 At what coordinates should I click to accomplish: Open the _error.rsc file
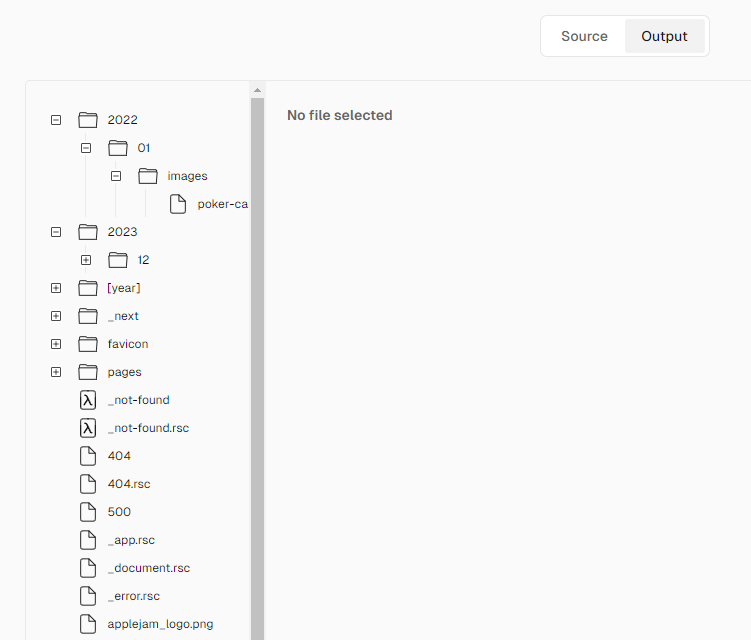(134, 596)
